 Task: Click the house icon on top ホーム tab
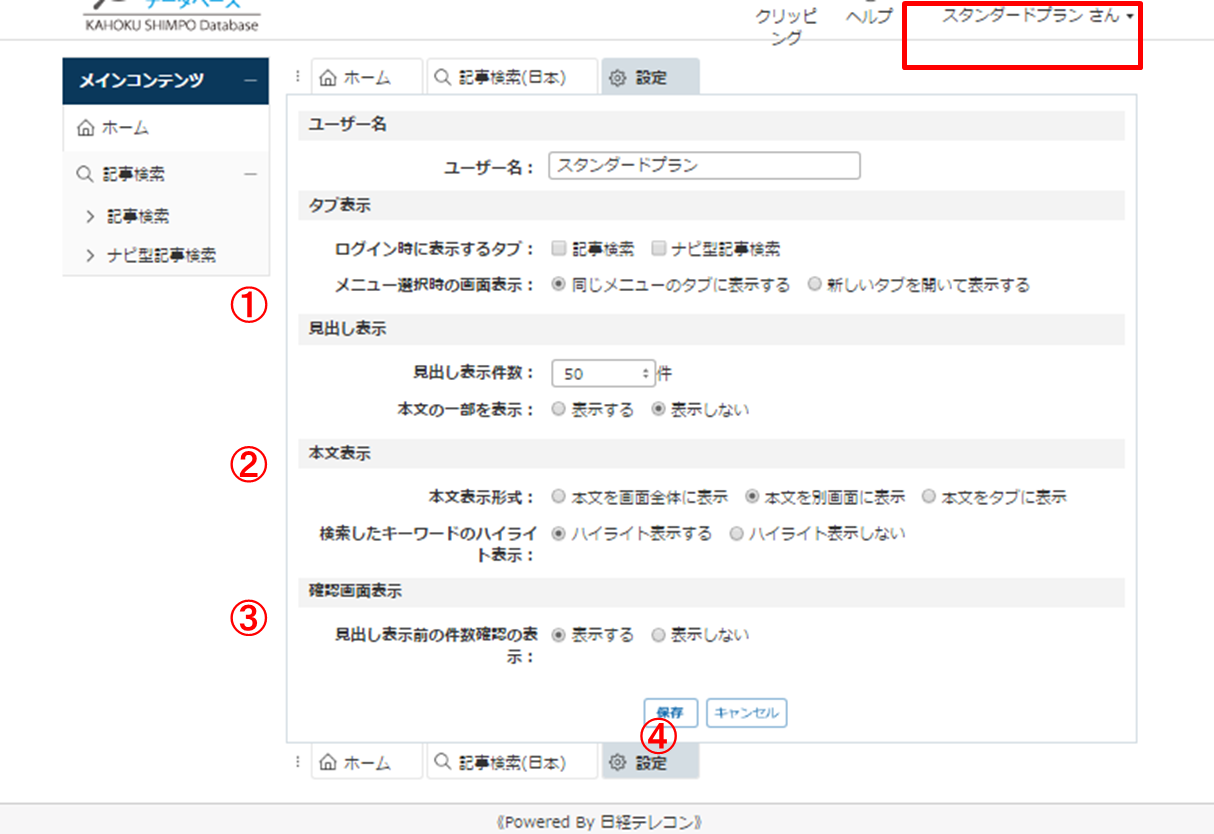pos(327,78)
